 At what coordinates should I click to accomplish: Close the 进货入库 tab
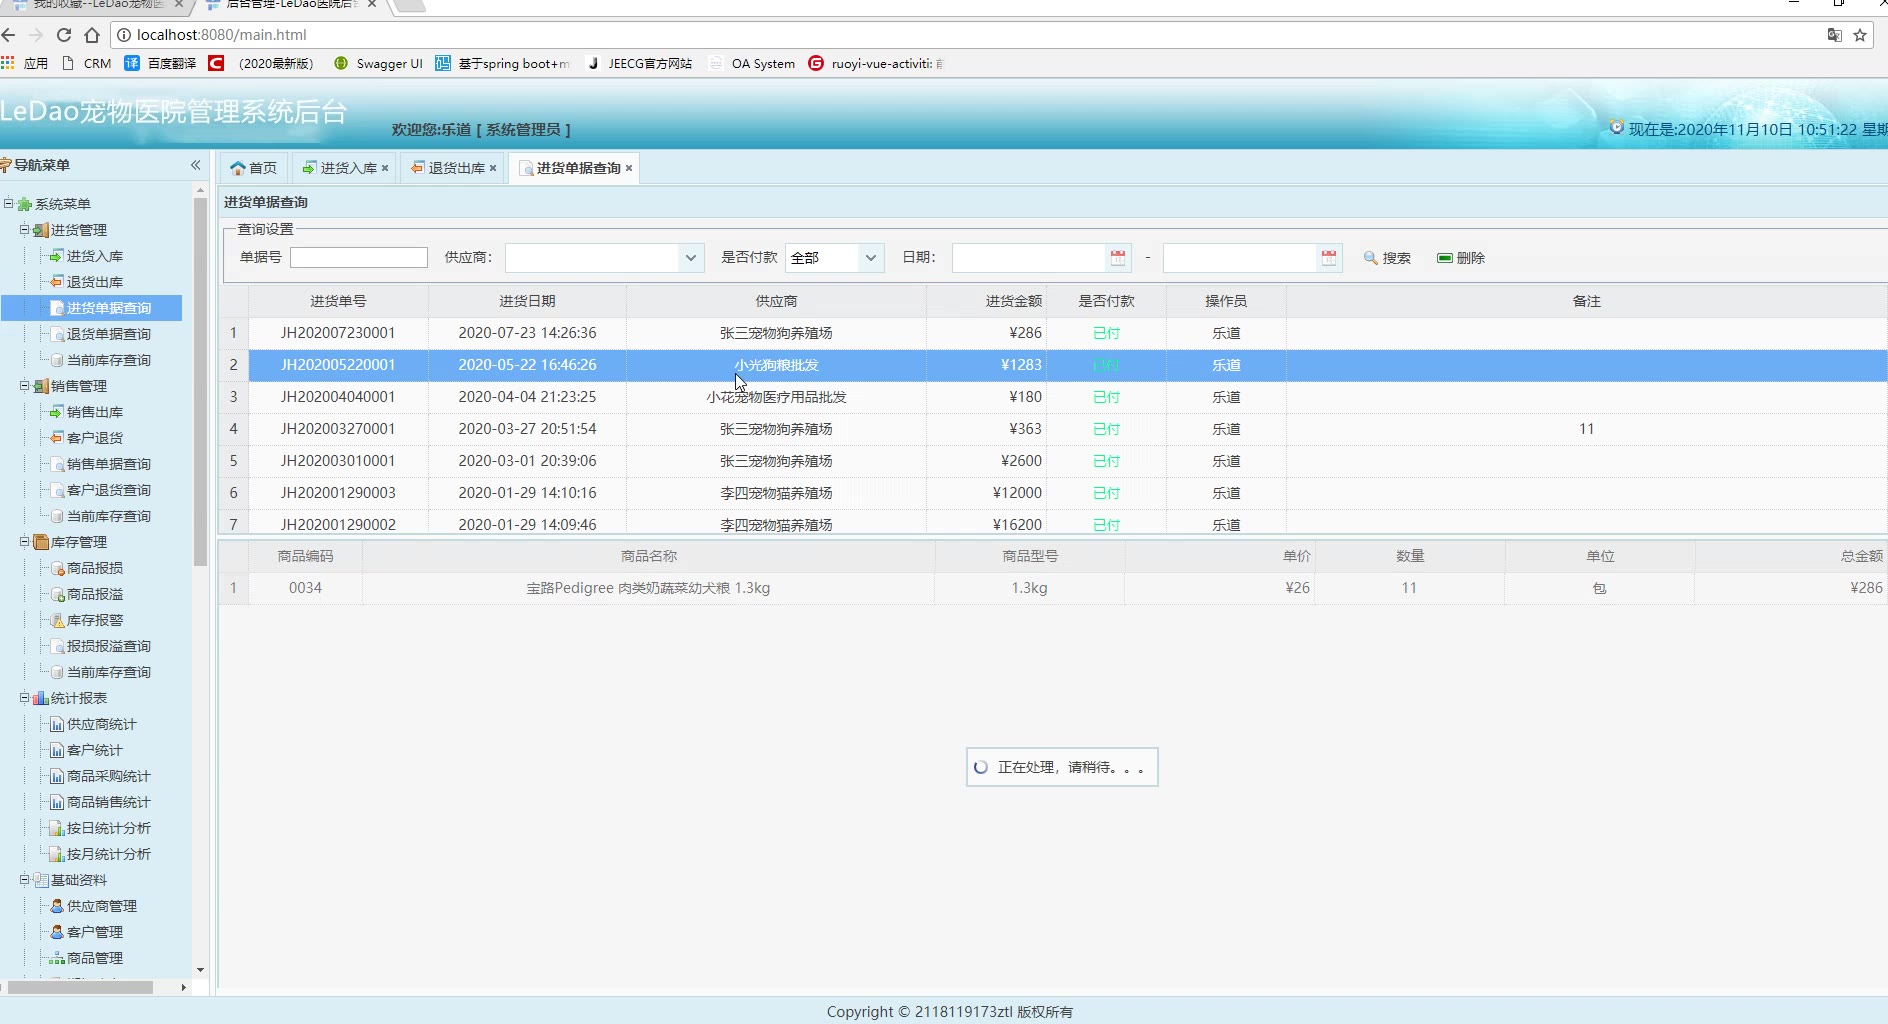tap(385, 168)
